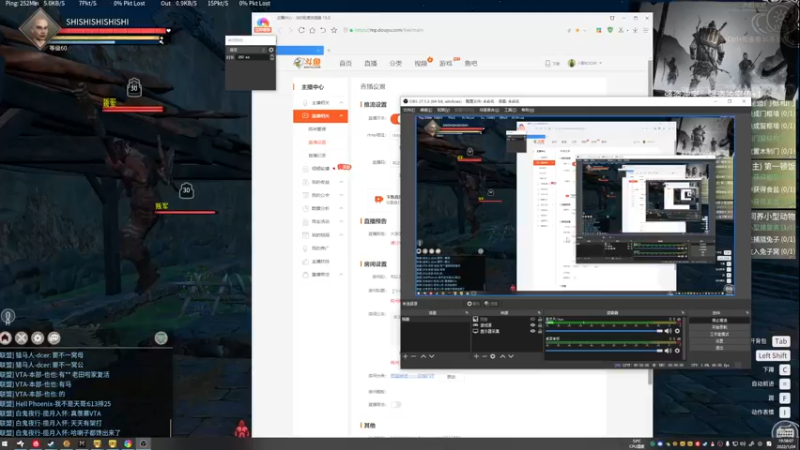800x450 pixels.
Task: Adjust mic/Aux volume slider in OBS mixer
Action: coord(604,331)
